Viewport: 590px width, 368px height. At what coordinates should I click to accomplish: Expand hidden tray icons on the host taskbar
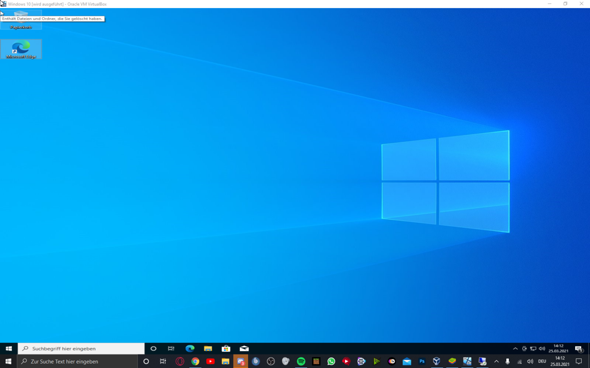[496, 361]
